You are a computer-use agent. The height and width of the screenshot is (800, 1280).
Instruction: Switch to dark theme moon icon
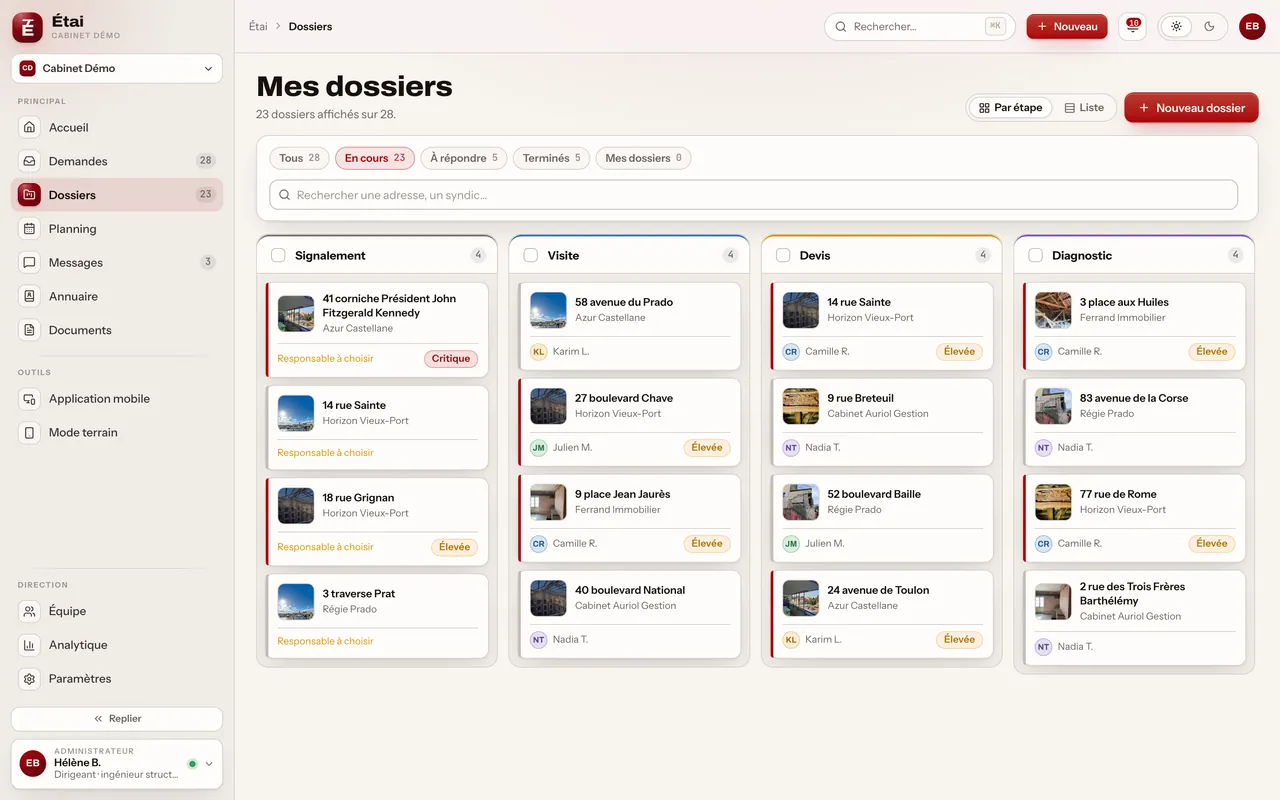tap(1209, 27)
